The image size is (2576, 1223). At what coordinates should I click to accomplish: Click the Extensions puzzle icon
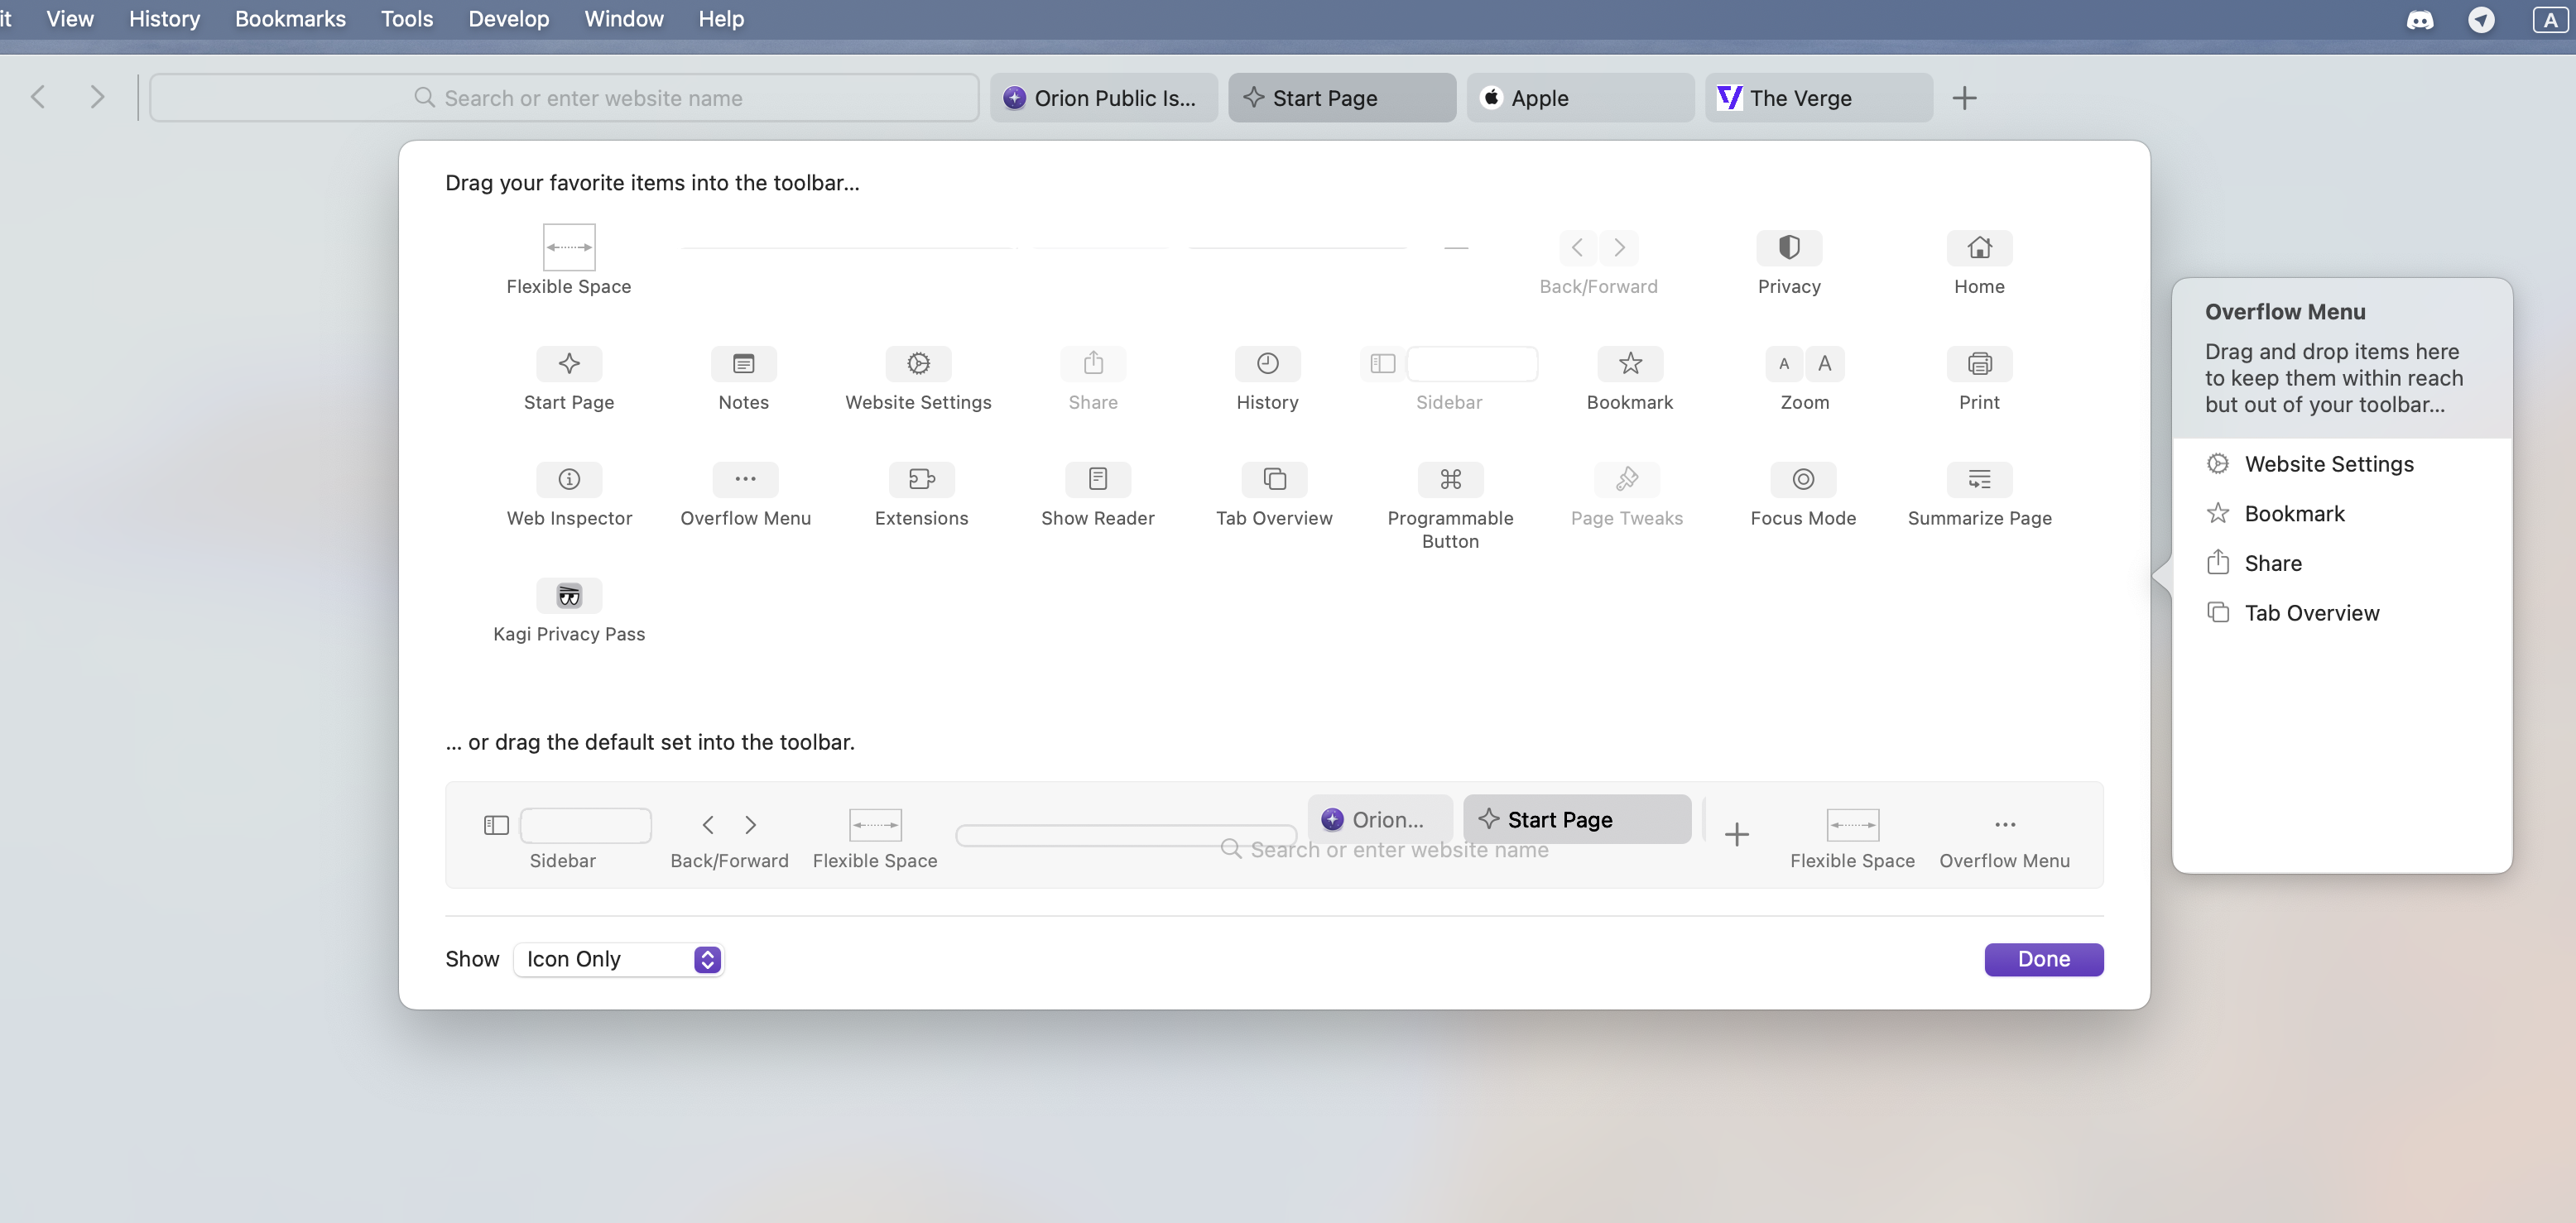921,479
